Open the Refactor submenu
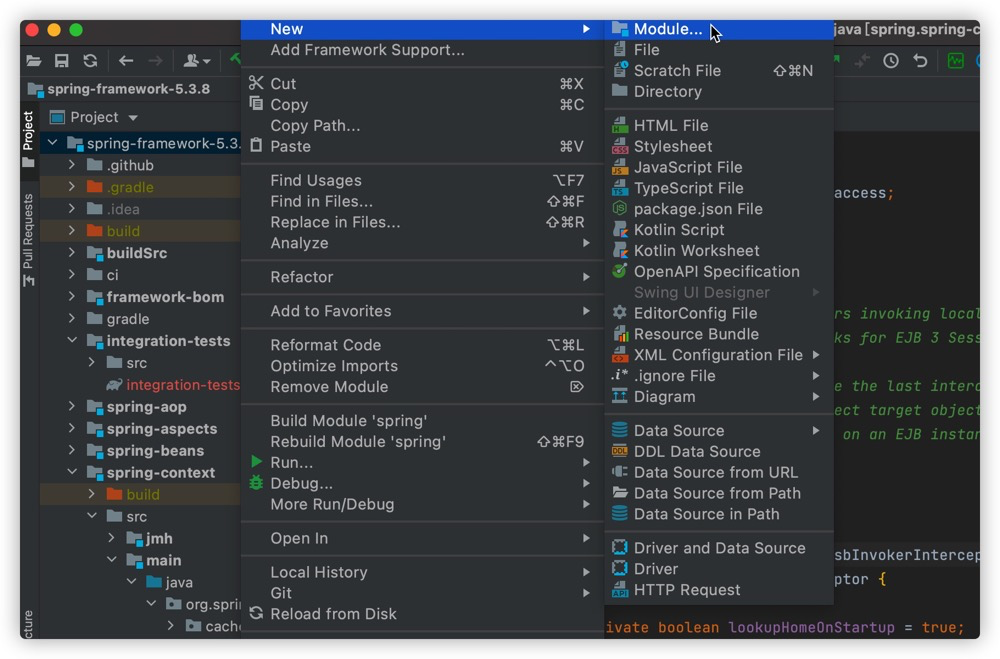The image size is (1000, 659). 422,277
